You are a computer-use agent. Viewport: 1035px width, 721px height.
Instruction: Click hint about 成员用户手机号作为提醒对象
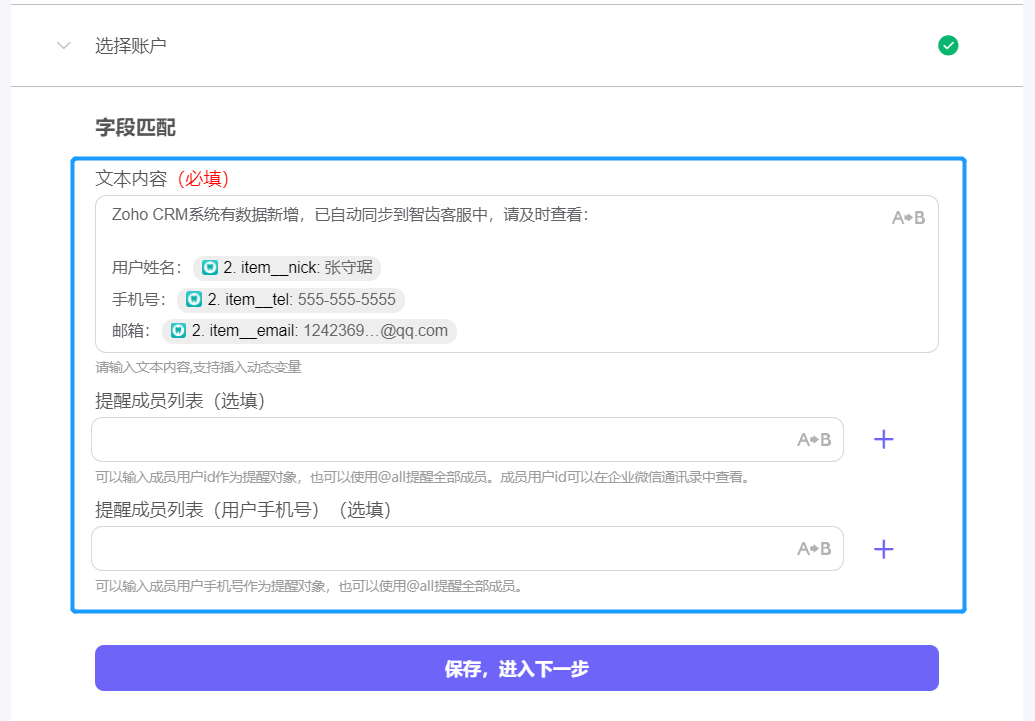309,586
